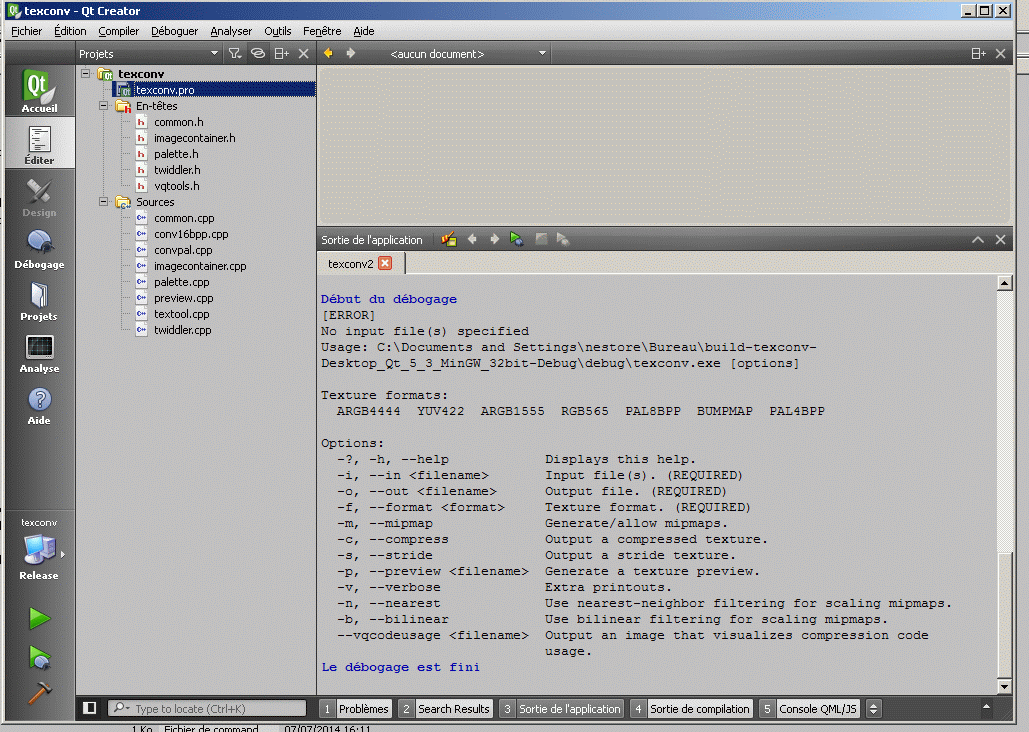The width and height of the screenshot is (1029, 732).
Task: Show the Sortie de compilation pane
Action: (x=691, y=708)
